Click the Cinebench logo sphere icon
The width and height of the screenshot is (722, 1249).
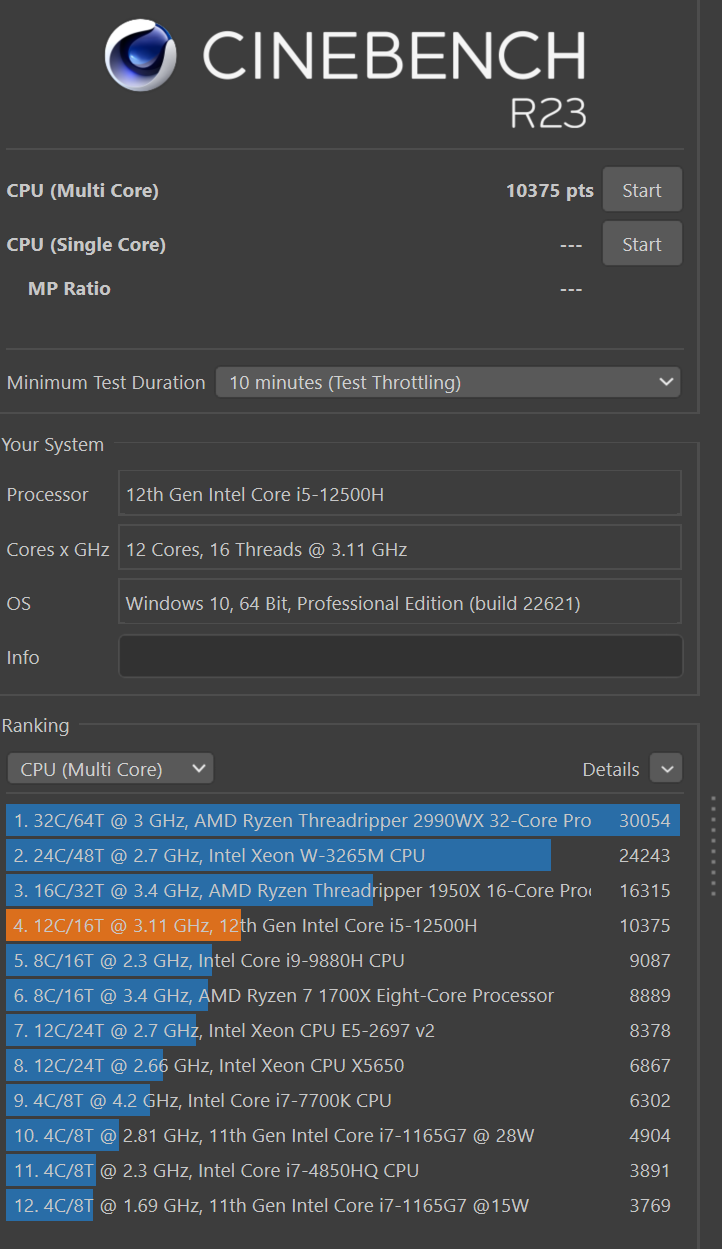coord(141,56)
